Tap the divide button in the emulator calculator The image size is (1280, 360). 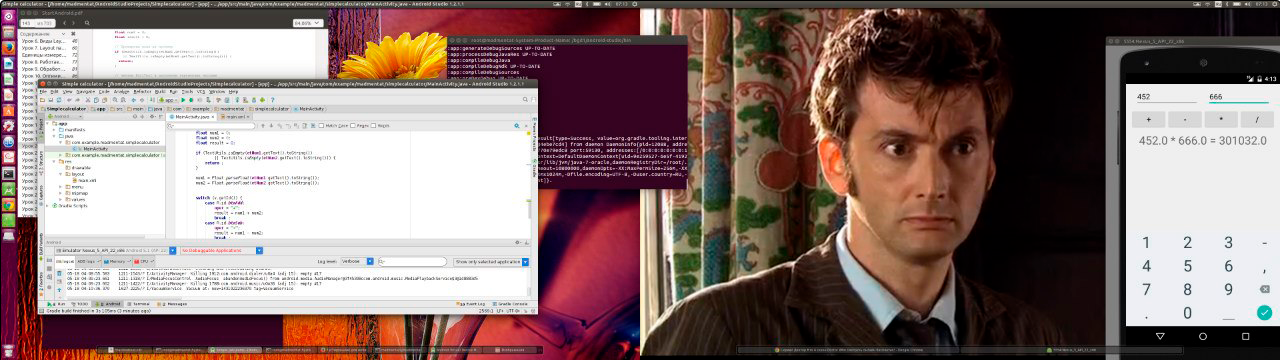click(x=1257, y=119)
